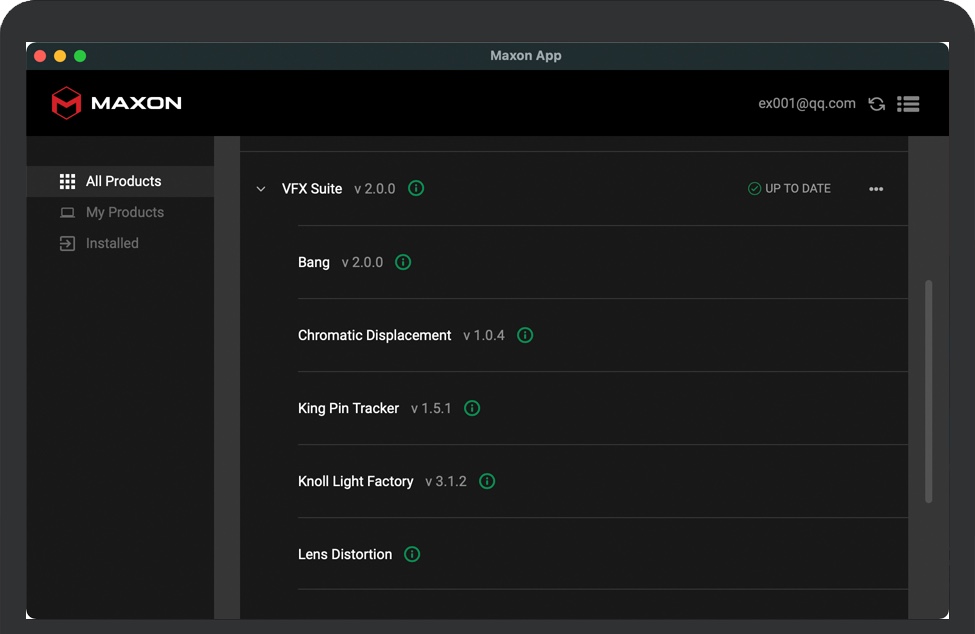The height and width of the screenshot is (634, 975).
Task: Click the info icon next to VFX Suite
Action: (416, 188)
